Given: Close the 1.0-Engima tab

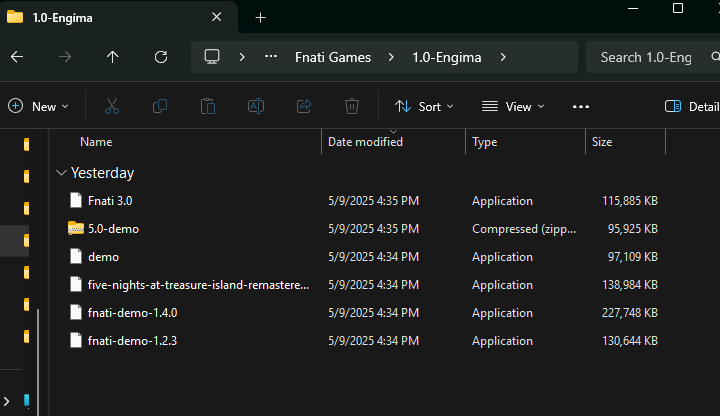Looking at the screenshot, I should pyautogui.click(x=216, y=17).
